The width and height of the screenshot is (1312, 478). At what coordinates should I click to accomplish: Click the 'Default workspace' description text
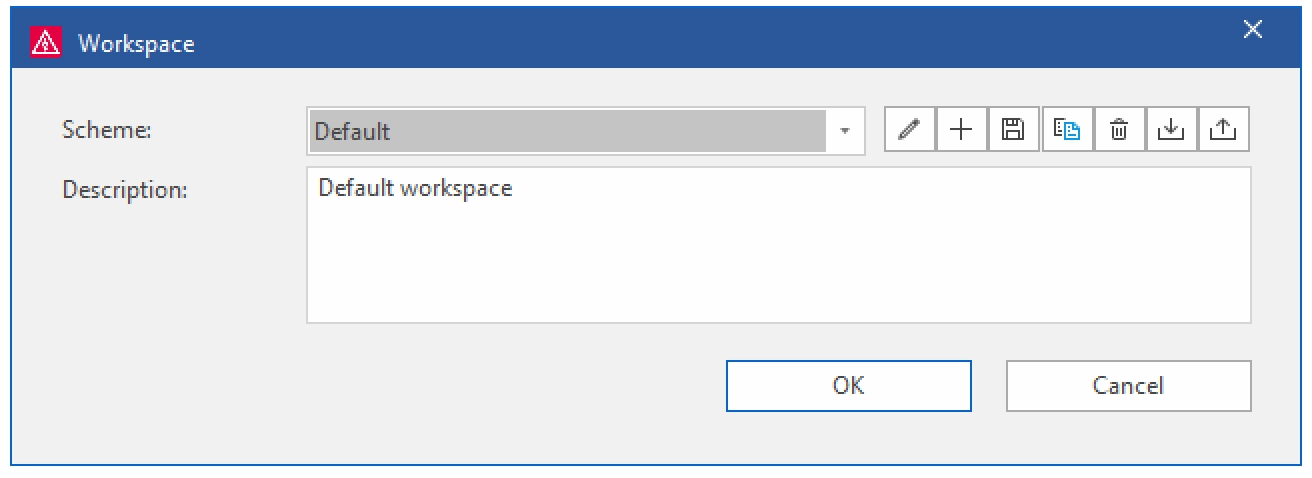(415, 188)
